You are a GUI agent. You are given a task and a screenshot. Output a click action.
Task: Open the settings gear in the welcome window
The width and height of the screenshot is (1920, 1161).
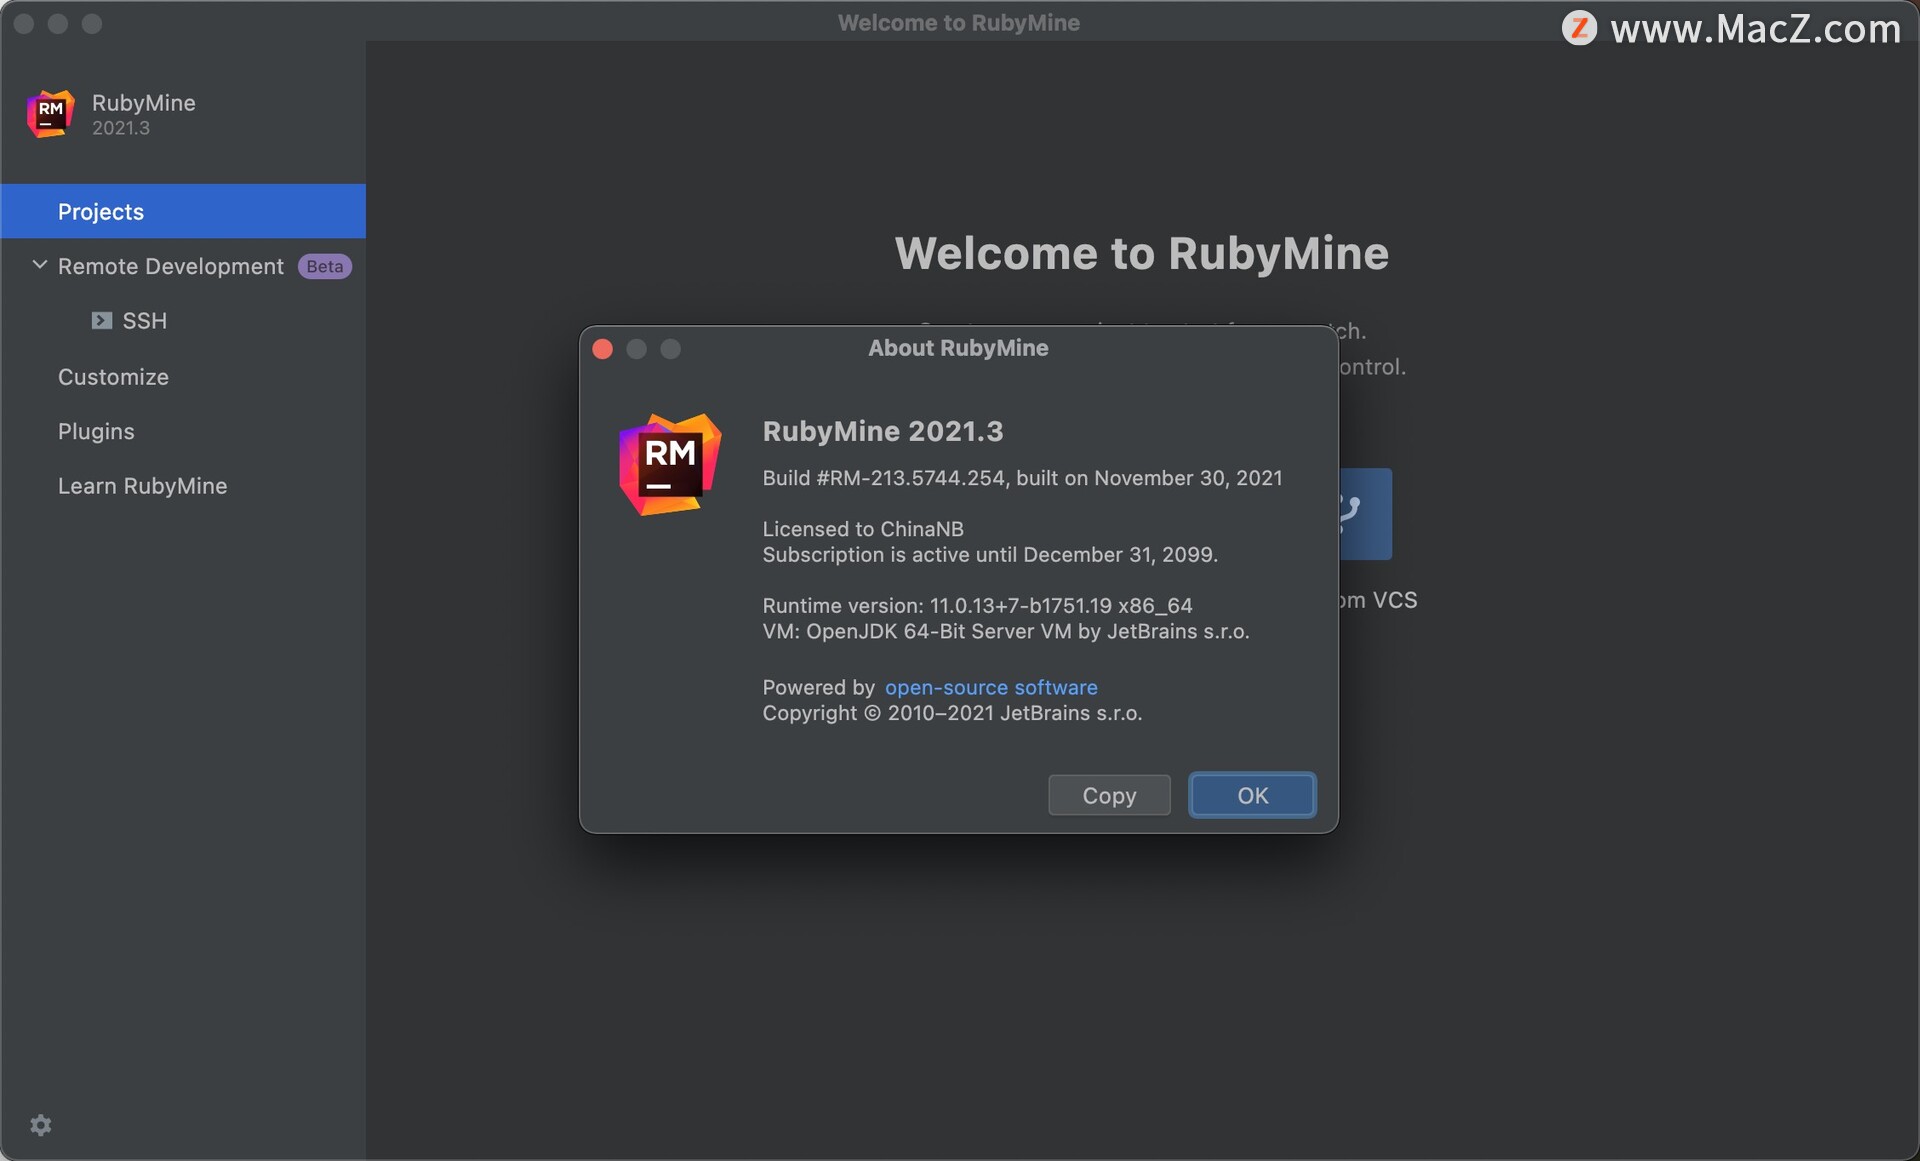coord(41,1125)
